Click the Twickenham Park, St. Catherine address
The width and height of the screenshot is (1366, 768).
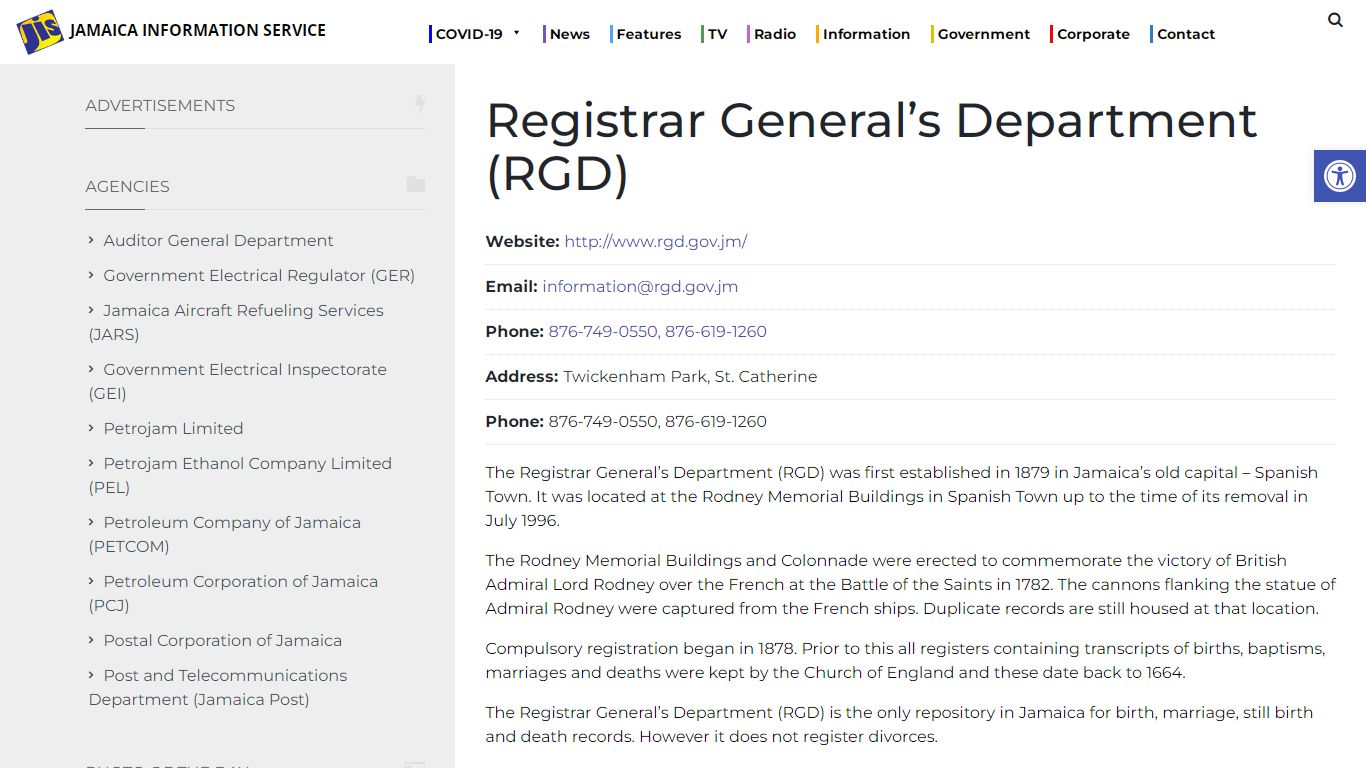(690, 376)
